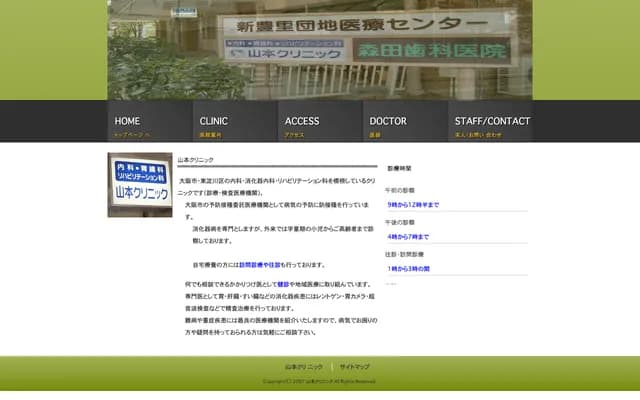Select the 午前の診療 label

coord(400,190)
